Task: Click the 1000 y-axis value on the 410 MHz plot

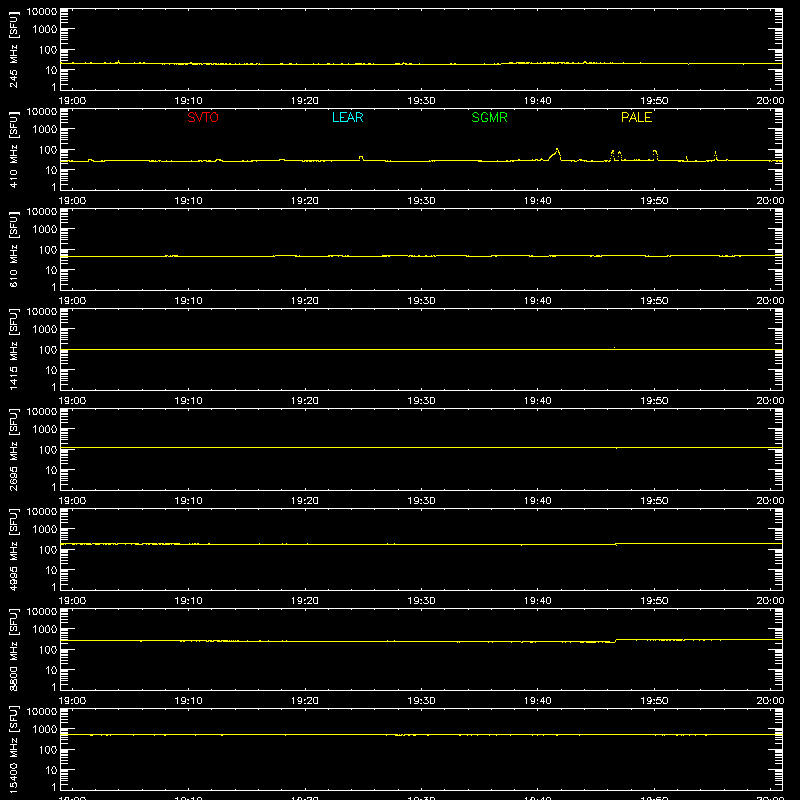Action: click(45, 130)
